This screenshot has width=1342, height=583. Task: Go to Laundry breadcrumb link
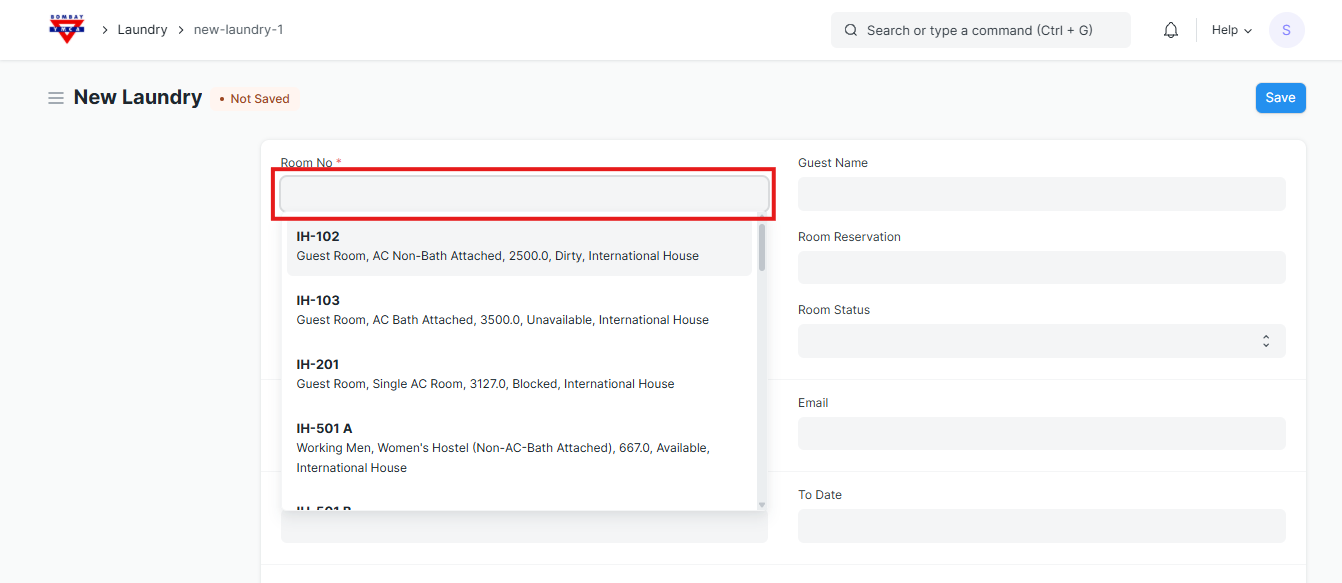coord(142,30)
